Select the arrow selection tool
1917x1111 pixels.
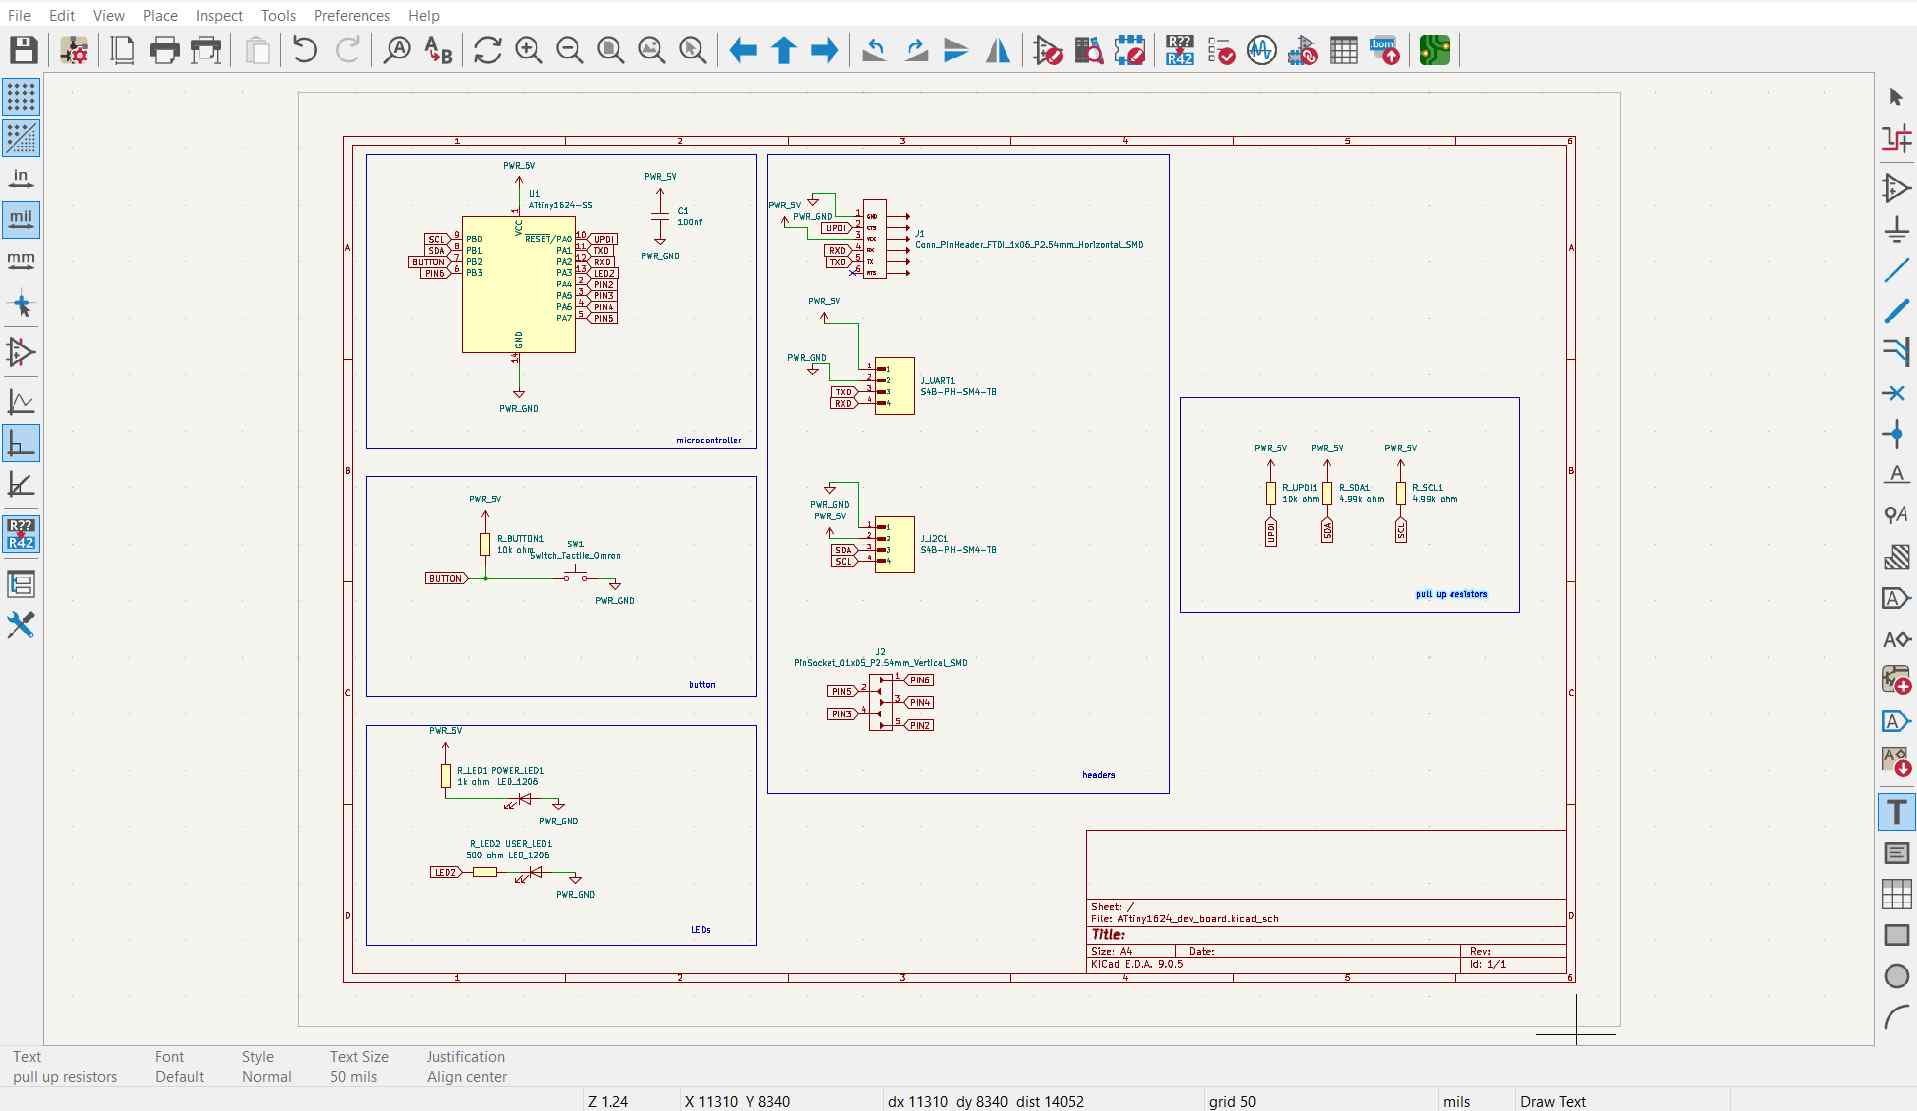pyautogui.click(x=1896, y=97)
